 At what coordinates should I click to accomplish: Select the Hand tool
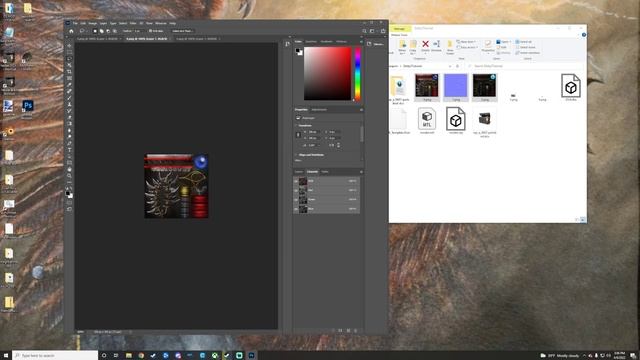69,169
